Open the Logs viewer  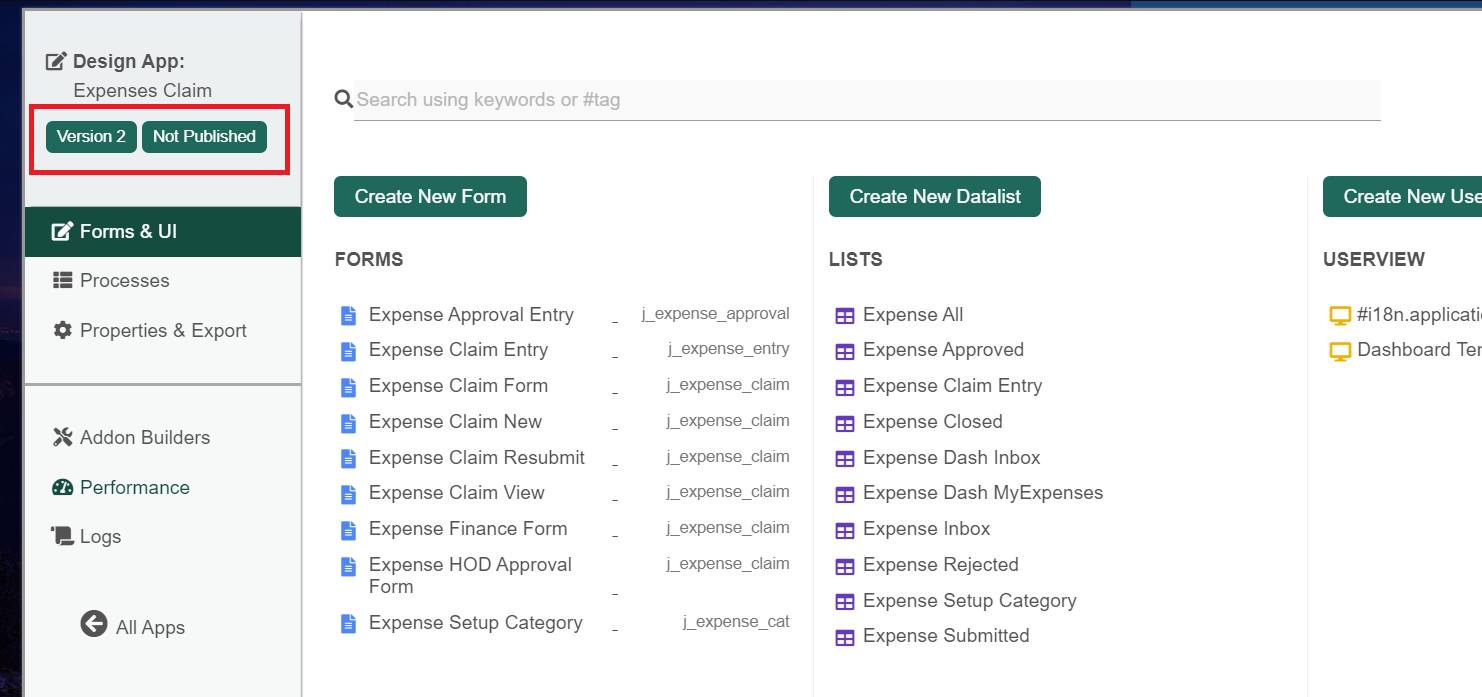(x=100, y=537)
